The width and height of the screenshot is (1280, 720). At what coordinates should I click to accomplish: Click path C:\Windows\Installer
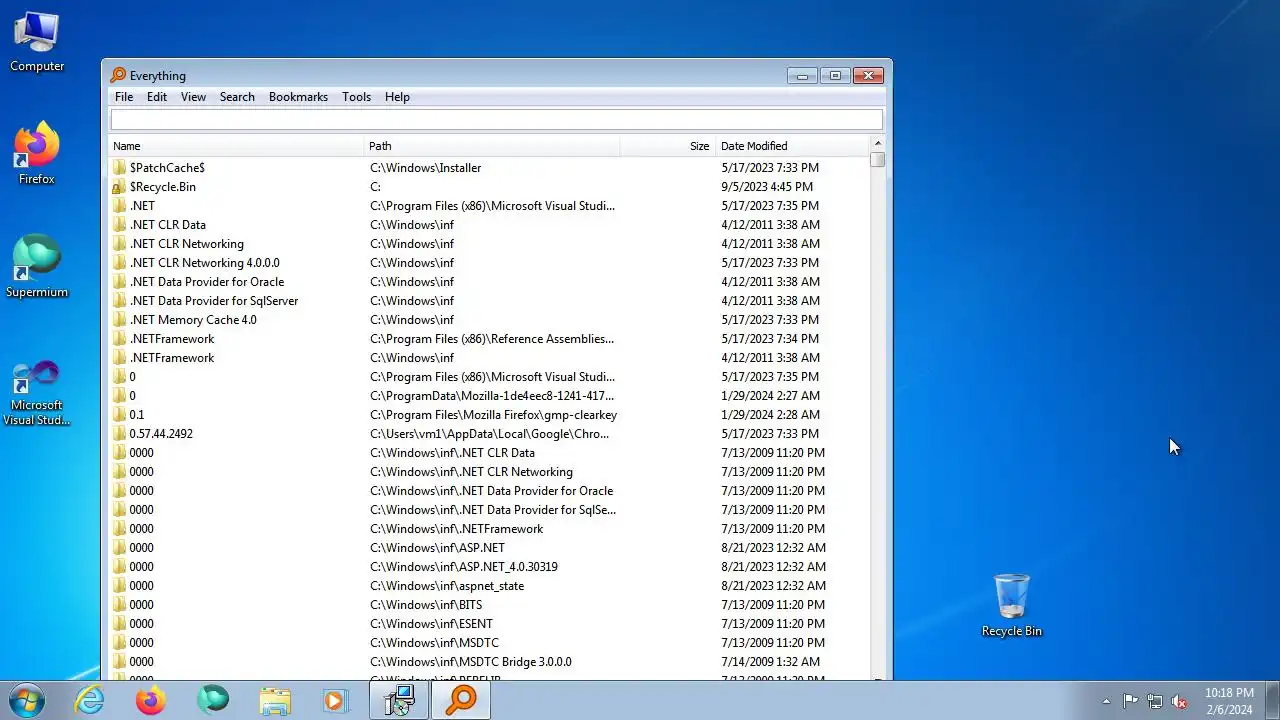pos(425,168)
